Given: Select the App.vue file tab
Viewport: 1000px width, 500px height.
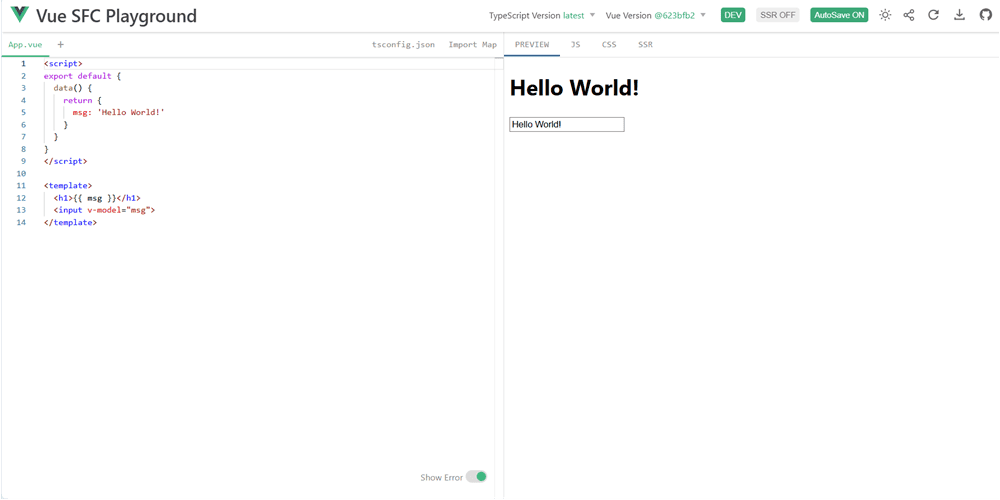Looking at the screenshot, I should click(x=25, y=45).
